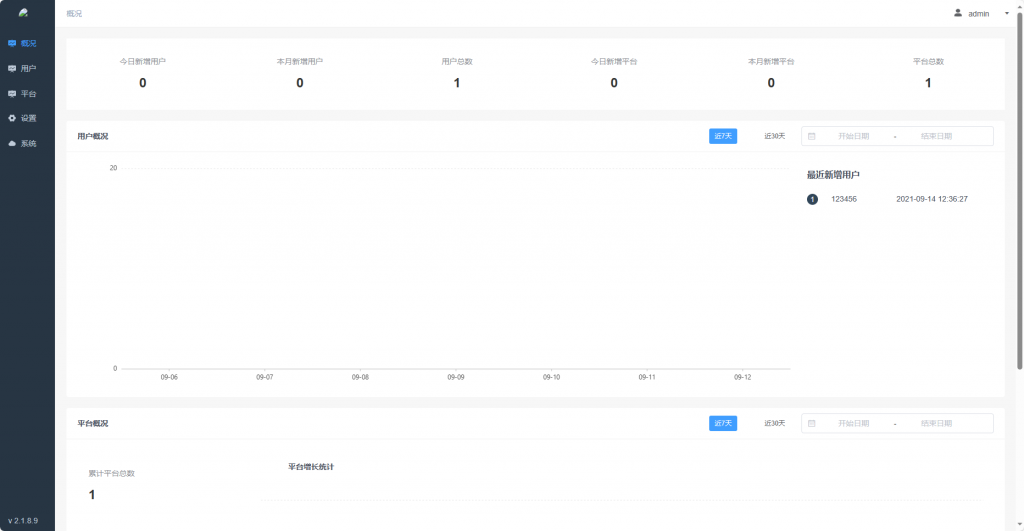
Task: Click the app logo in the sidebar
Action: [x=23, y=13]
